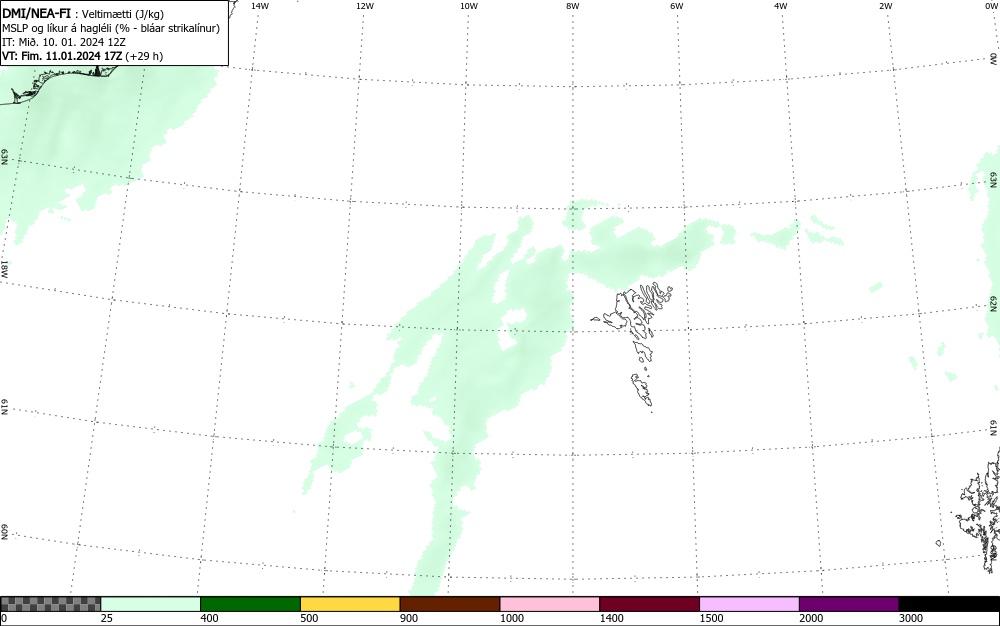Click the 4W longitude label
Image resolution: width=1000 pixels, height=626 pixels.
pyautogui.click(x=781, y=6)
